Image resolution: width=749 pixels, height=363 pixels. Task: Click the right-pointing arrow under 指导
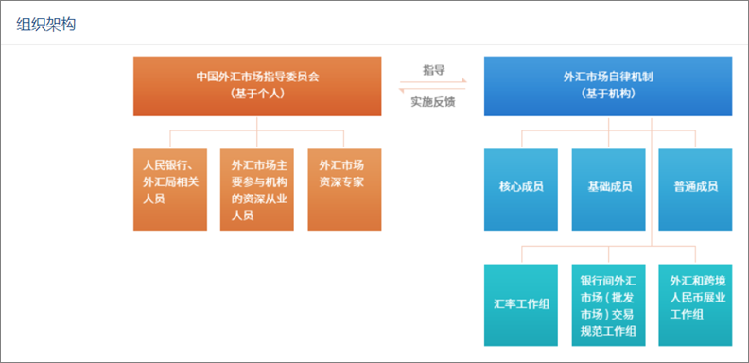tap(433, 81)
